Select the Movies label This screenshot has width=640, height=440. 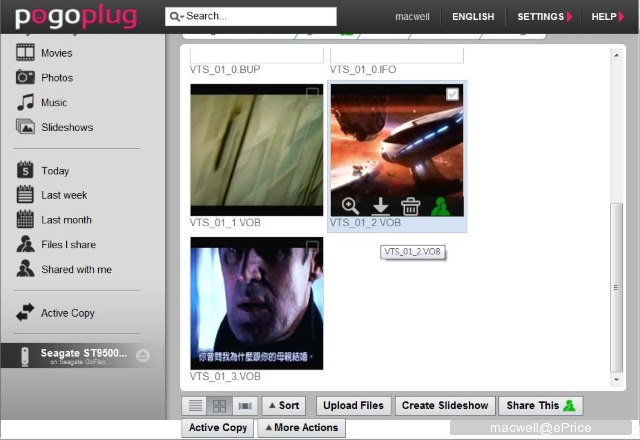[57, 53]
